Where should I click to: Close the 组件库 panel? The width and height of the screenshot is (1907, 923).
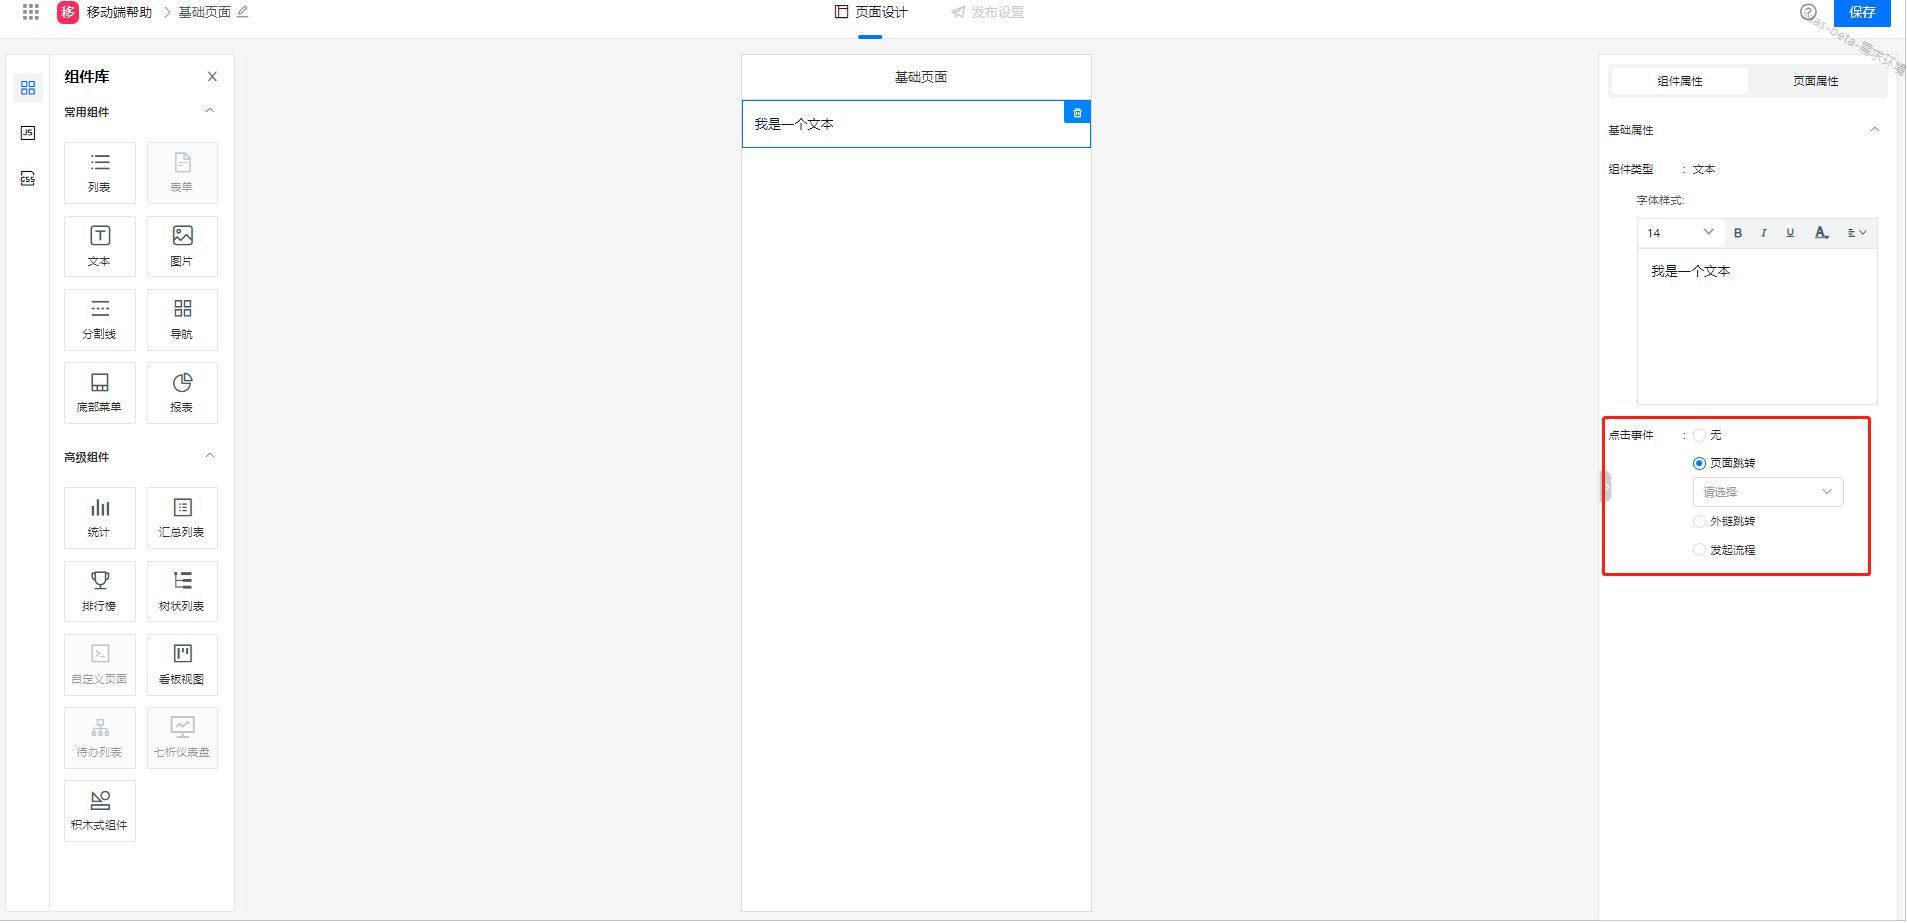pos(212,77)
